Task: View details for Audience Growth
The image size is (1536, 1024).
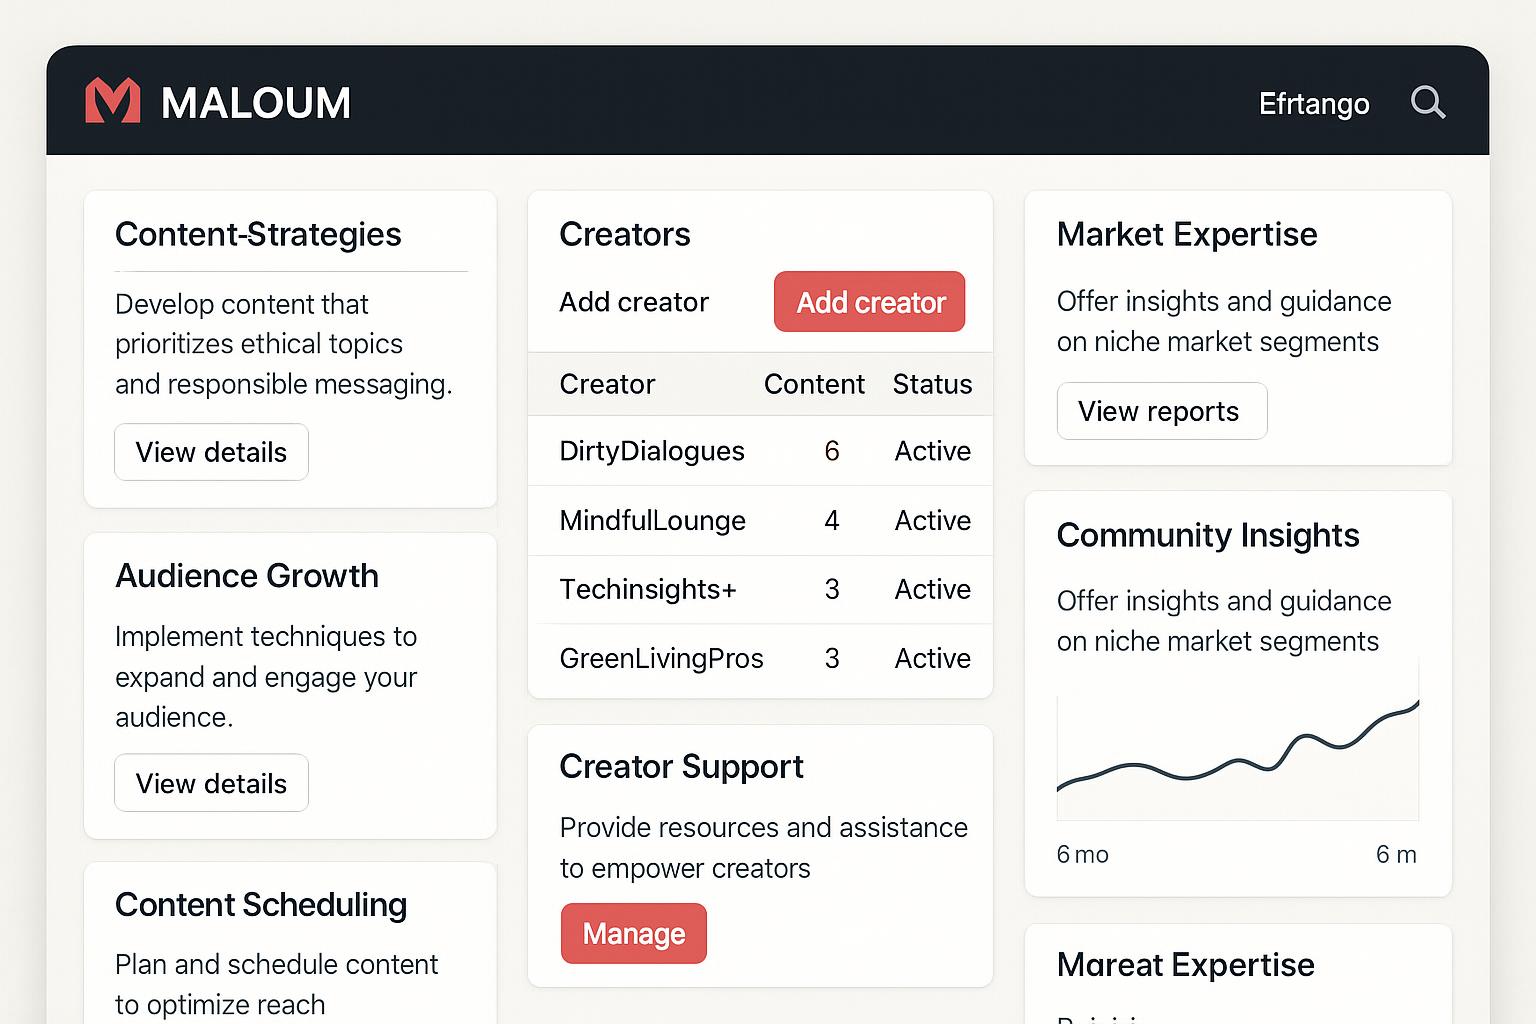Action: point(211,783)
